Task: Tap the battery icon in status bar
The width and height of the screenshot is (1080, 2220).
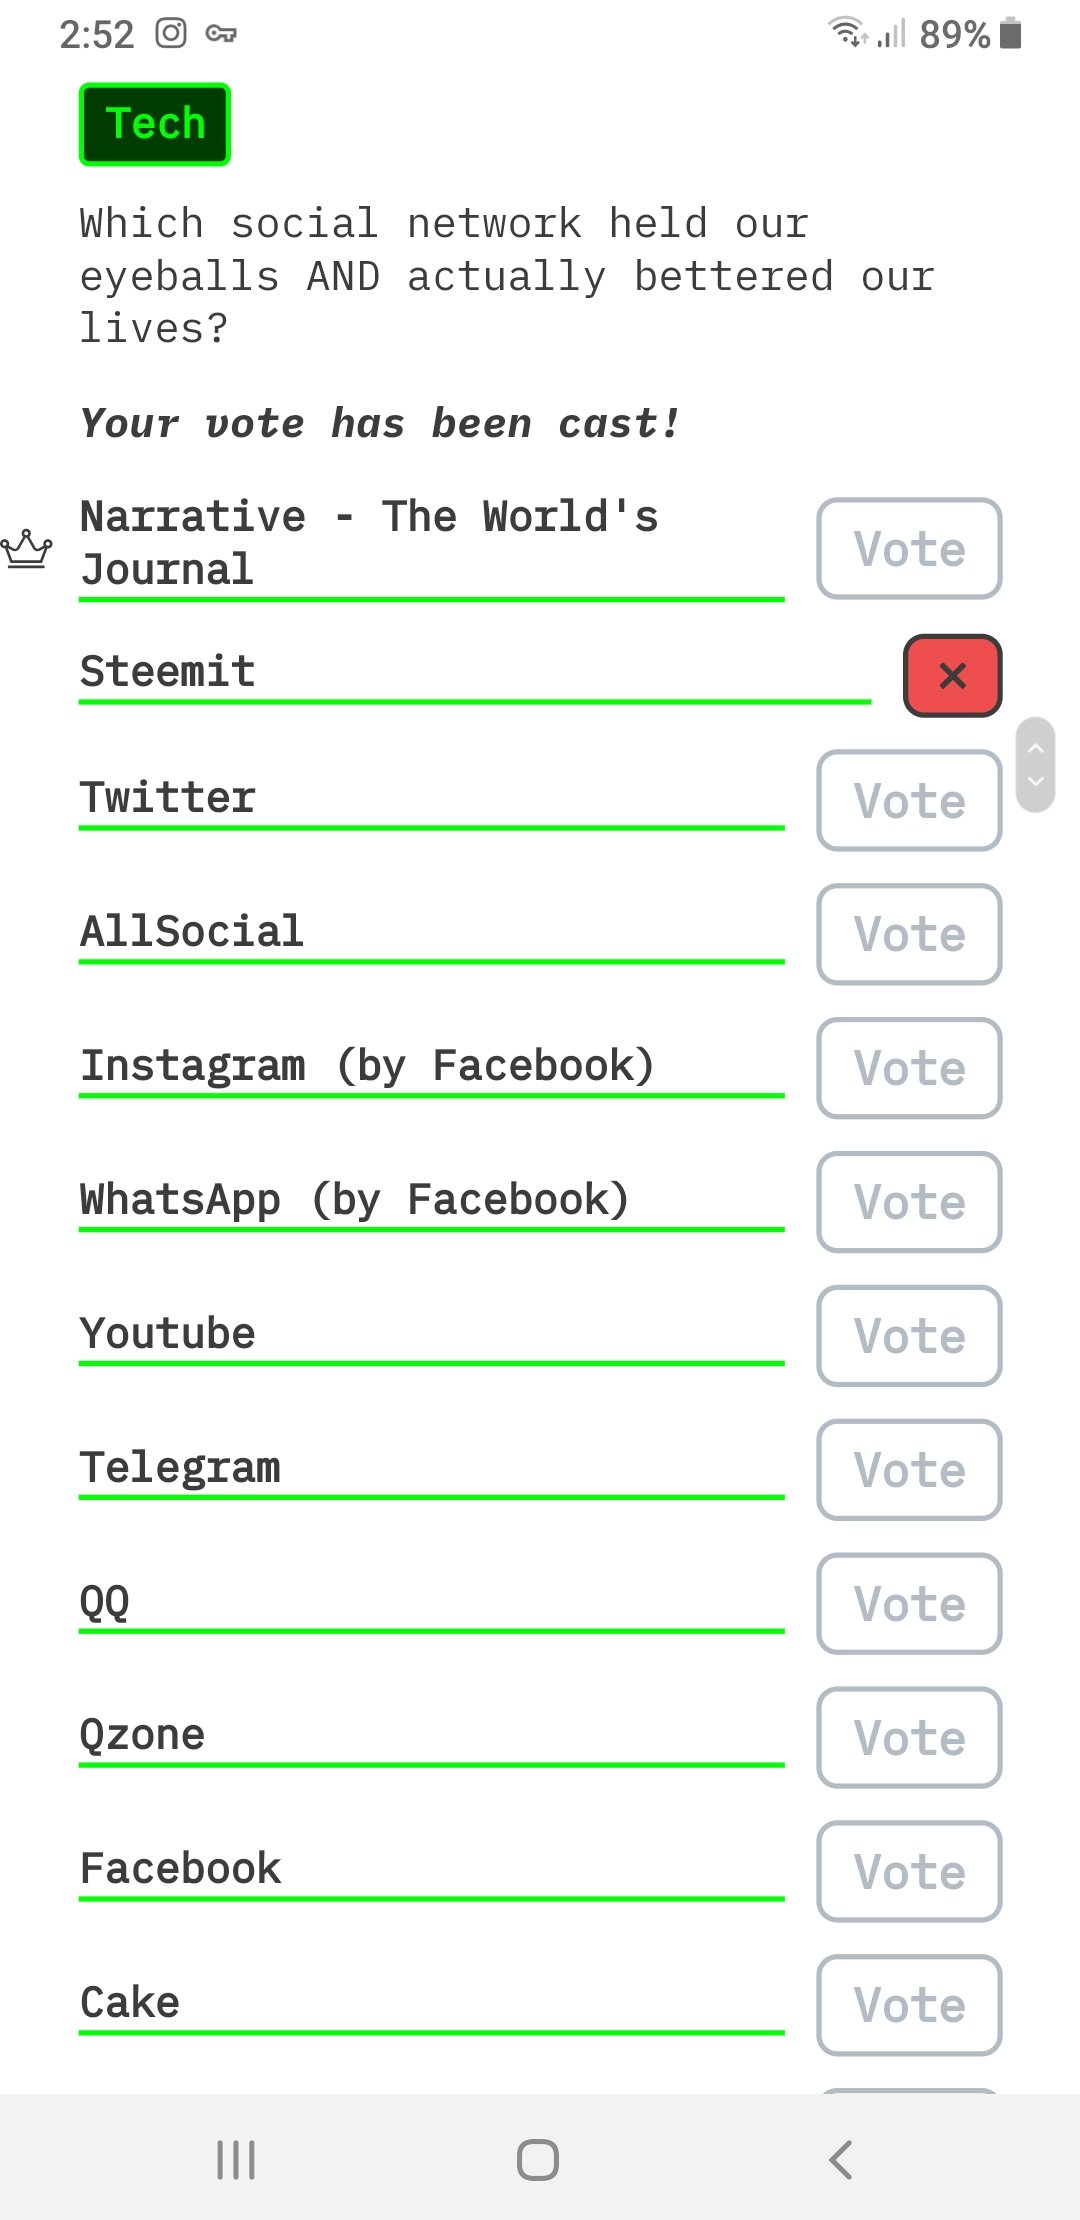Action: [x=1011, y=34]
